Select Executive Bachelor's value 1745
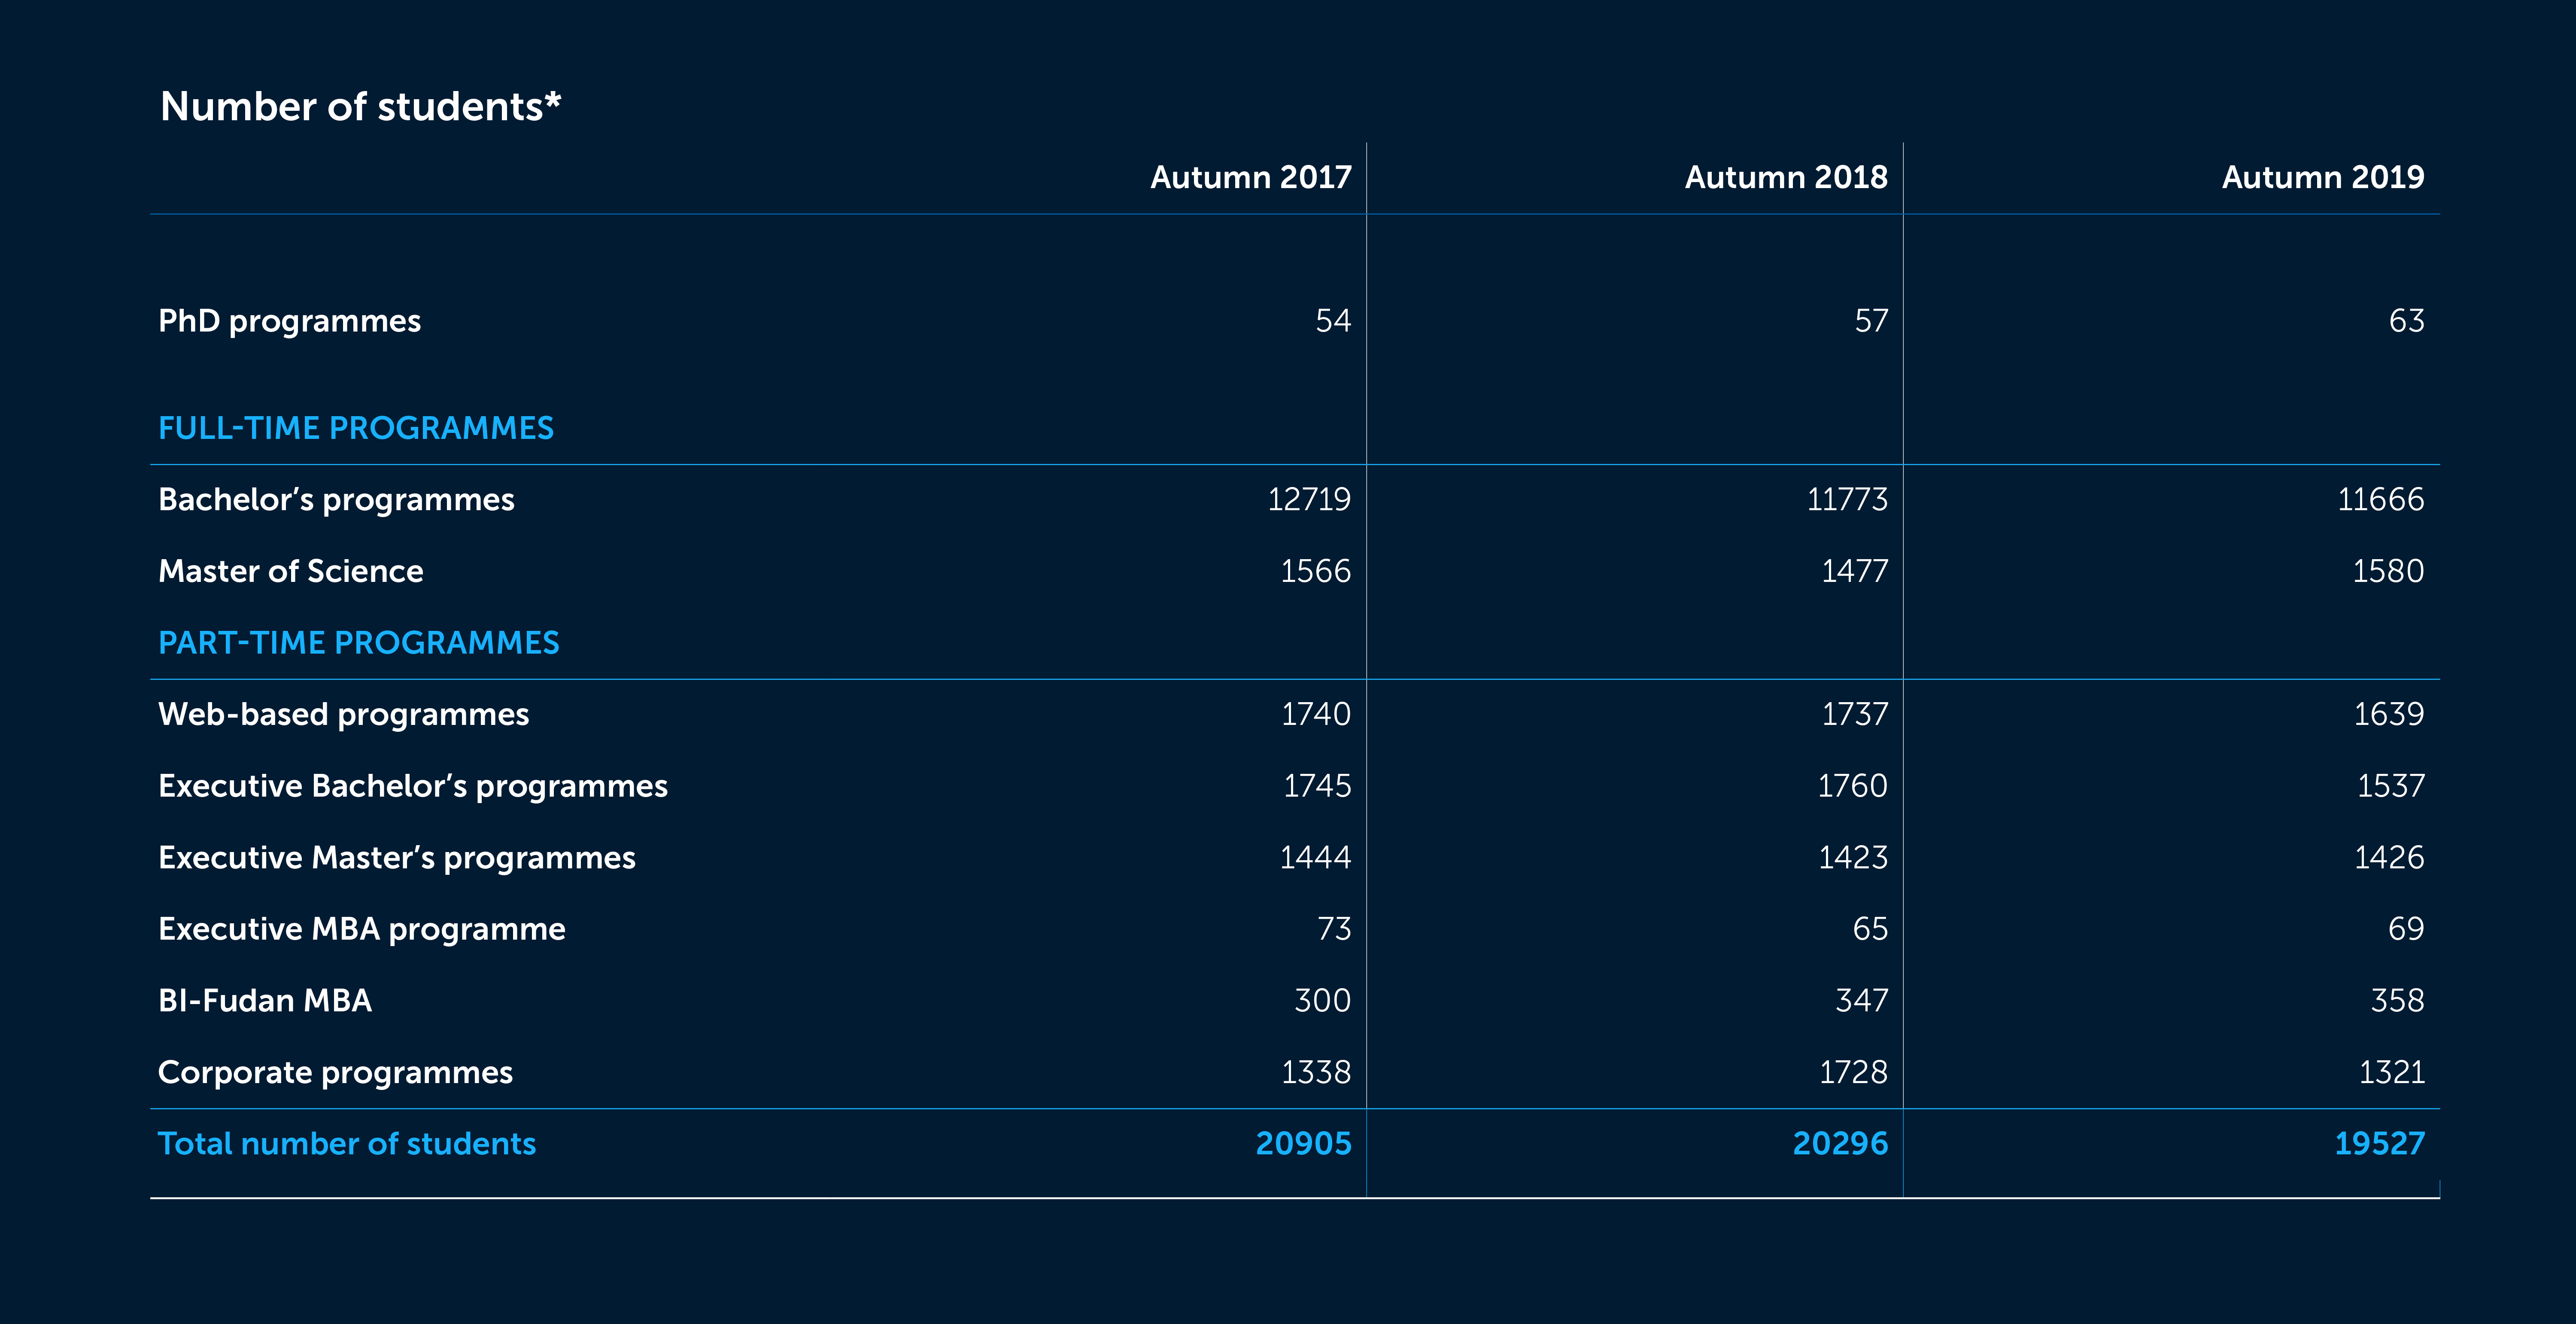The image size is (2576, 1324). pyautogui.click(x=1317, y=786)
